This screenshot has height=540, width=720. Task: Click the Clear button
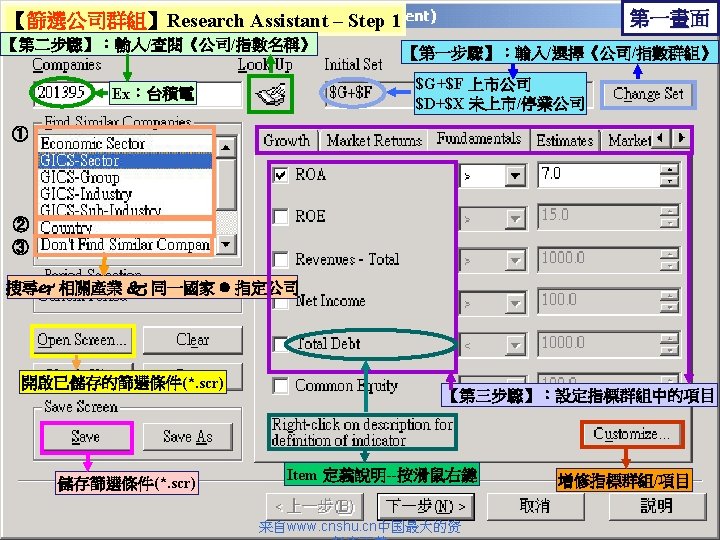(x=193, y=340)
